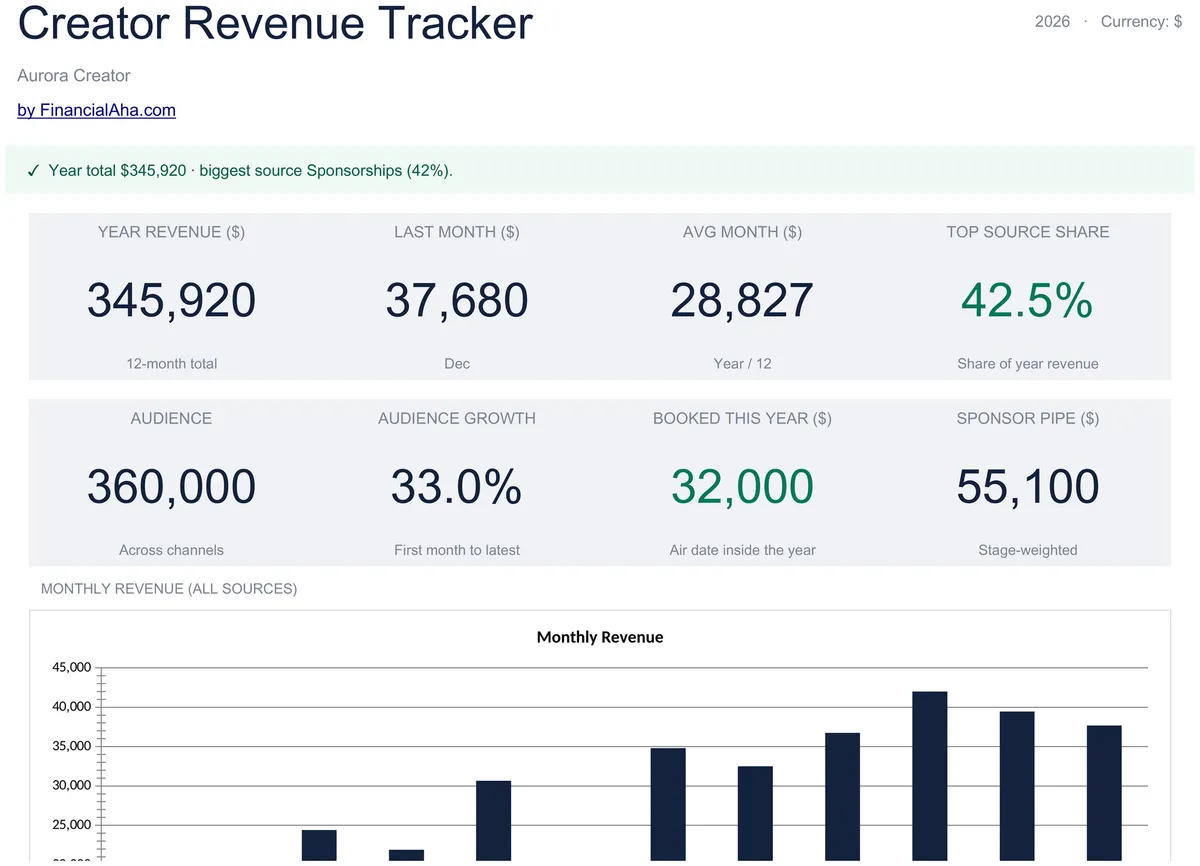Image resolution: width=1200 pixels, height=866 pixels.
Task: Click the 32,000 booked value
Action: (x=742, y=487)
